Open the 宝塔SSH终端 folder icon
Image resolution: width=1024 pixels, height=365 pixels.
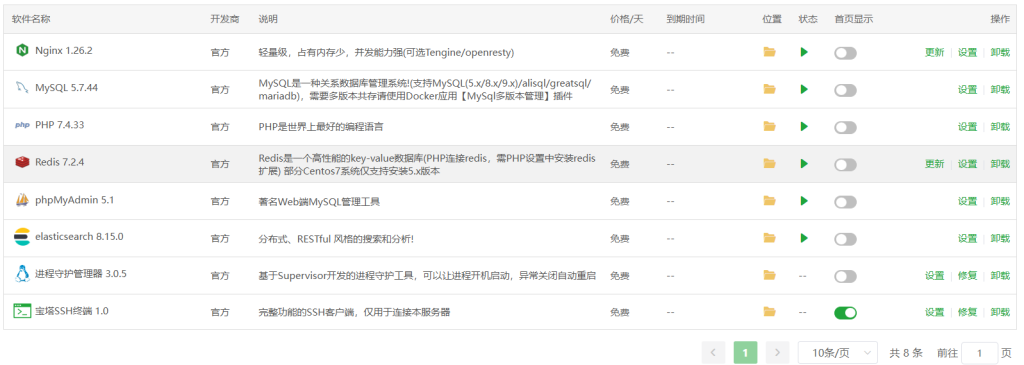click(x=769, y=312)
